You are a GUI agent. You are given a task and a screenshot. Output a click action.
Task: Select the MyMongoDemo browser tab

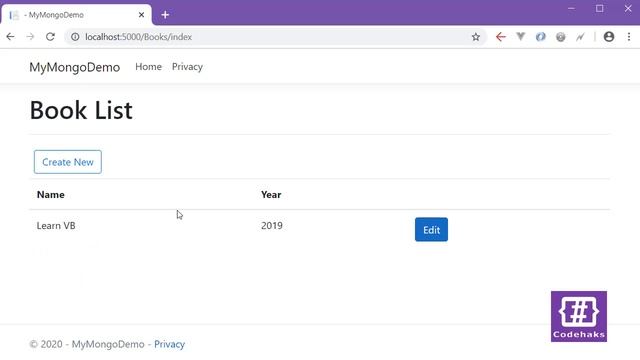click(x=76, y=15)
